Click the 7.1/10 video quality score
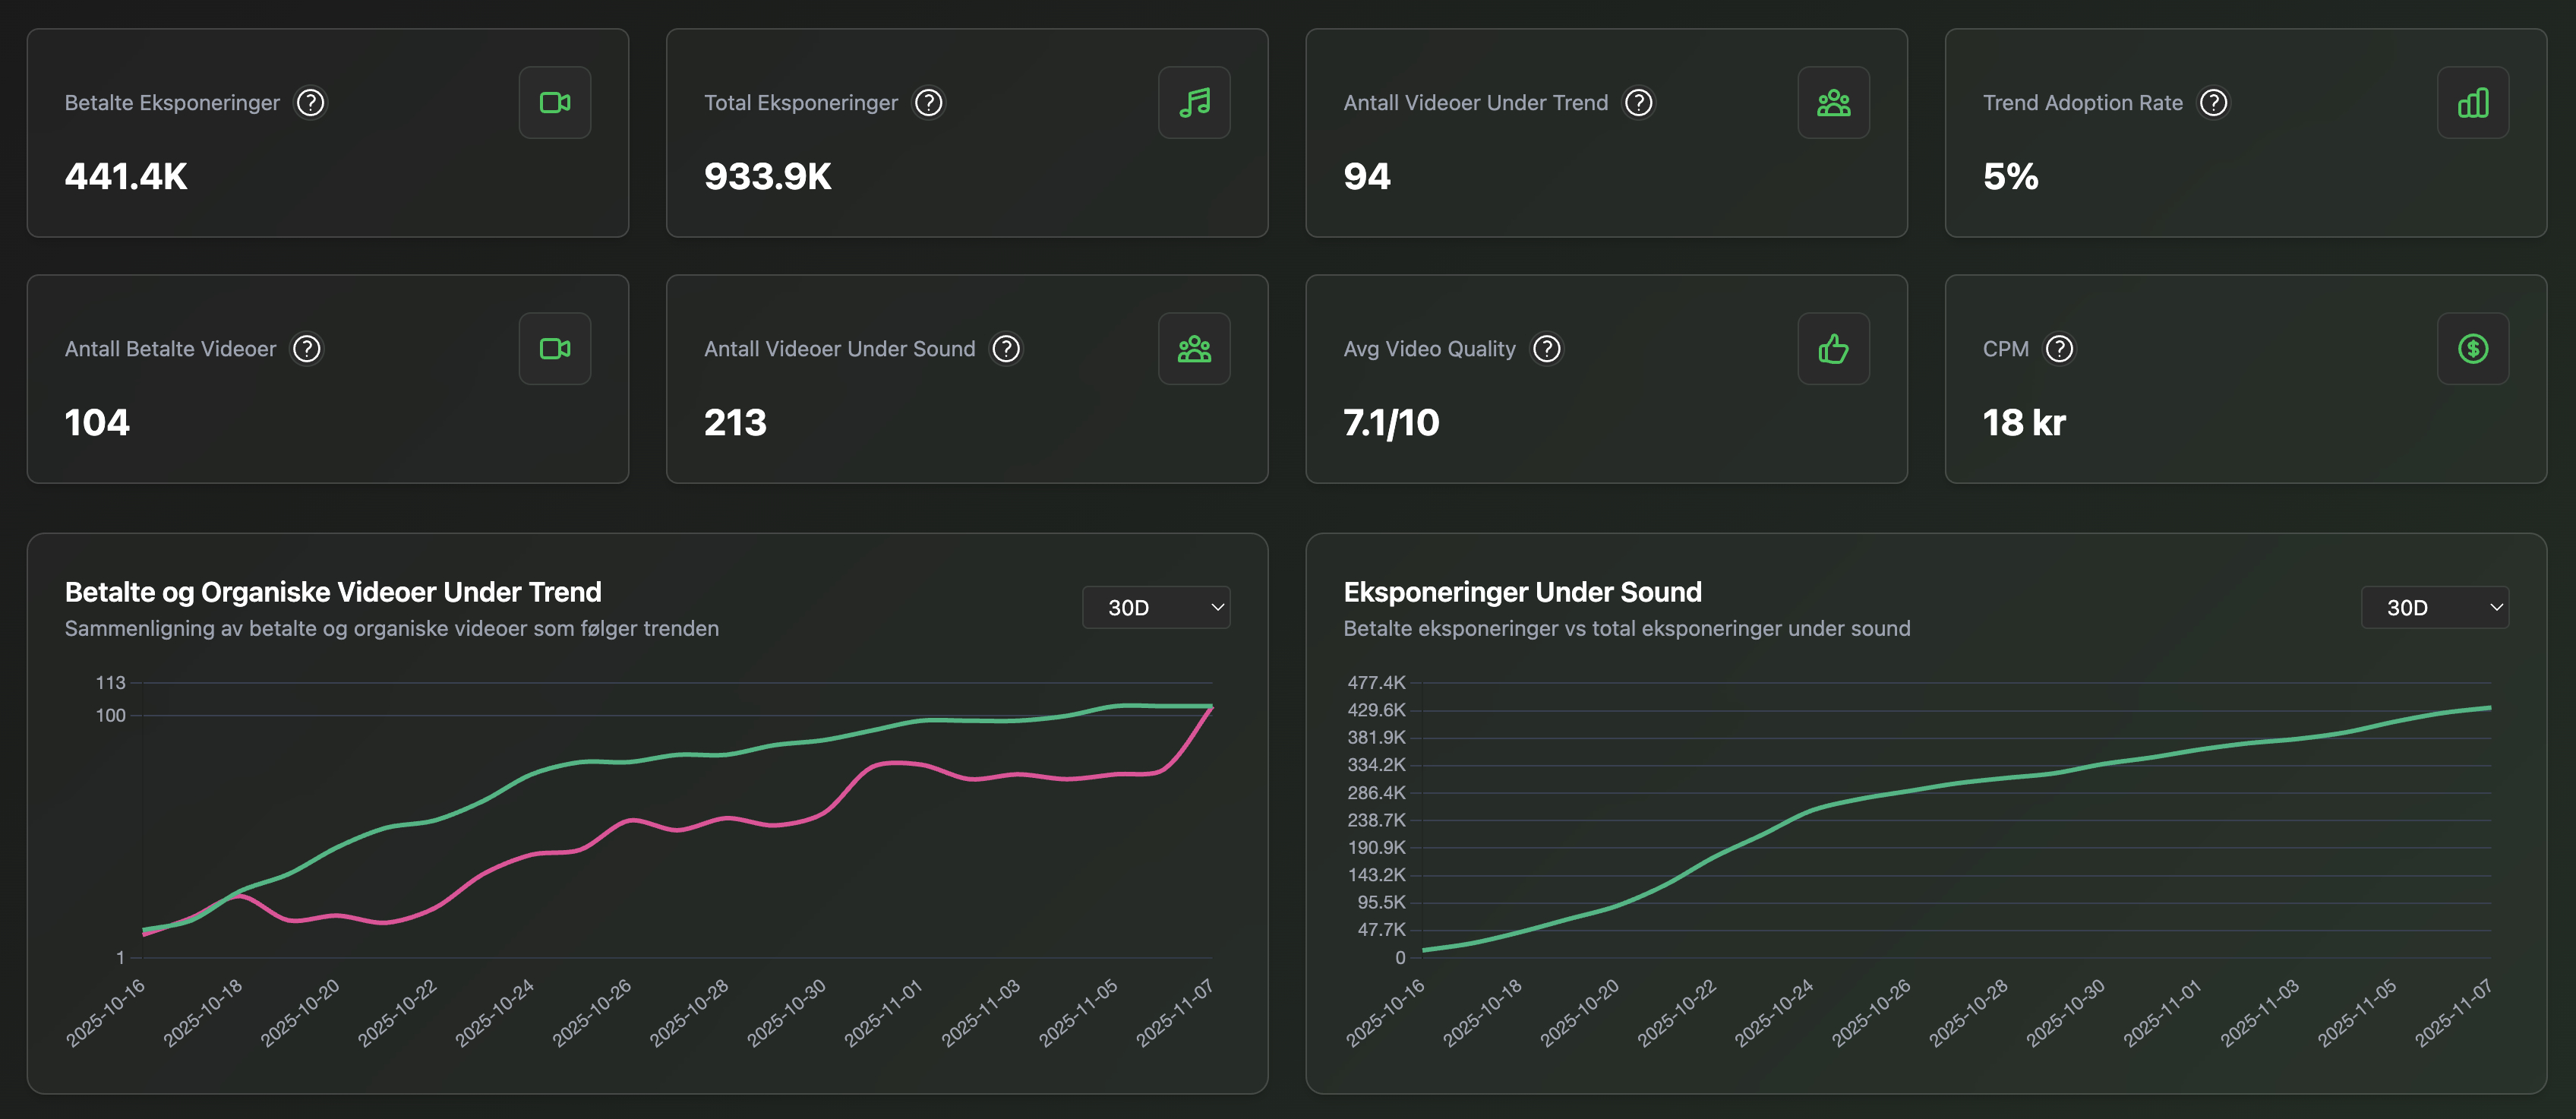Image resolution: width=2576 pixels, height=1119 pixels. tap(1391, 422)
